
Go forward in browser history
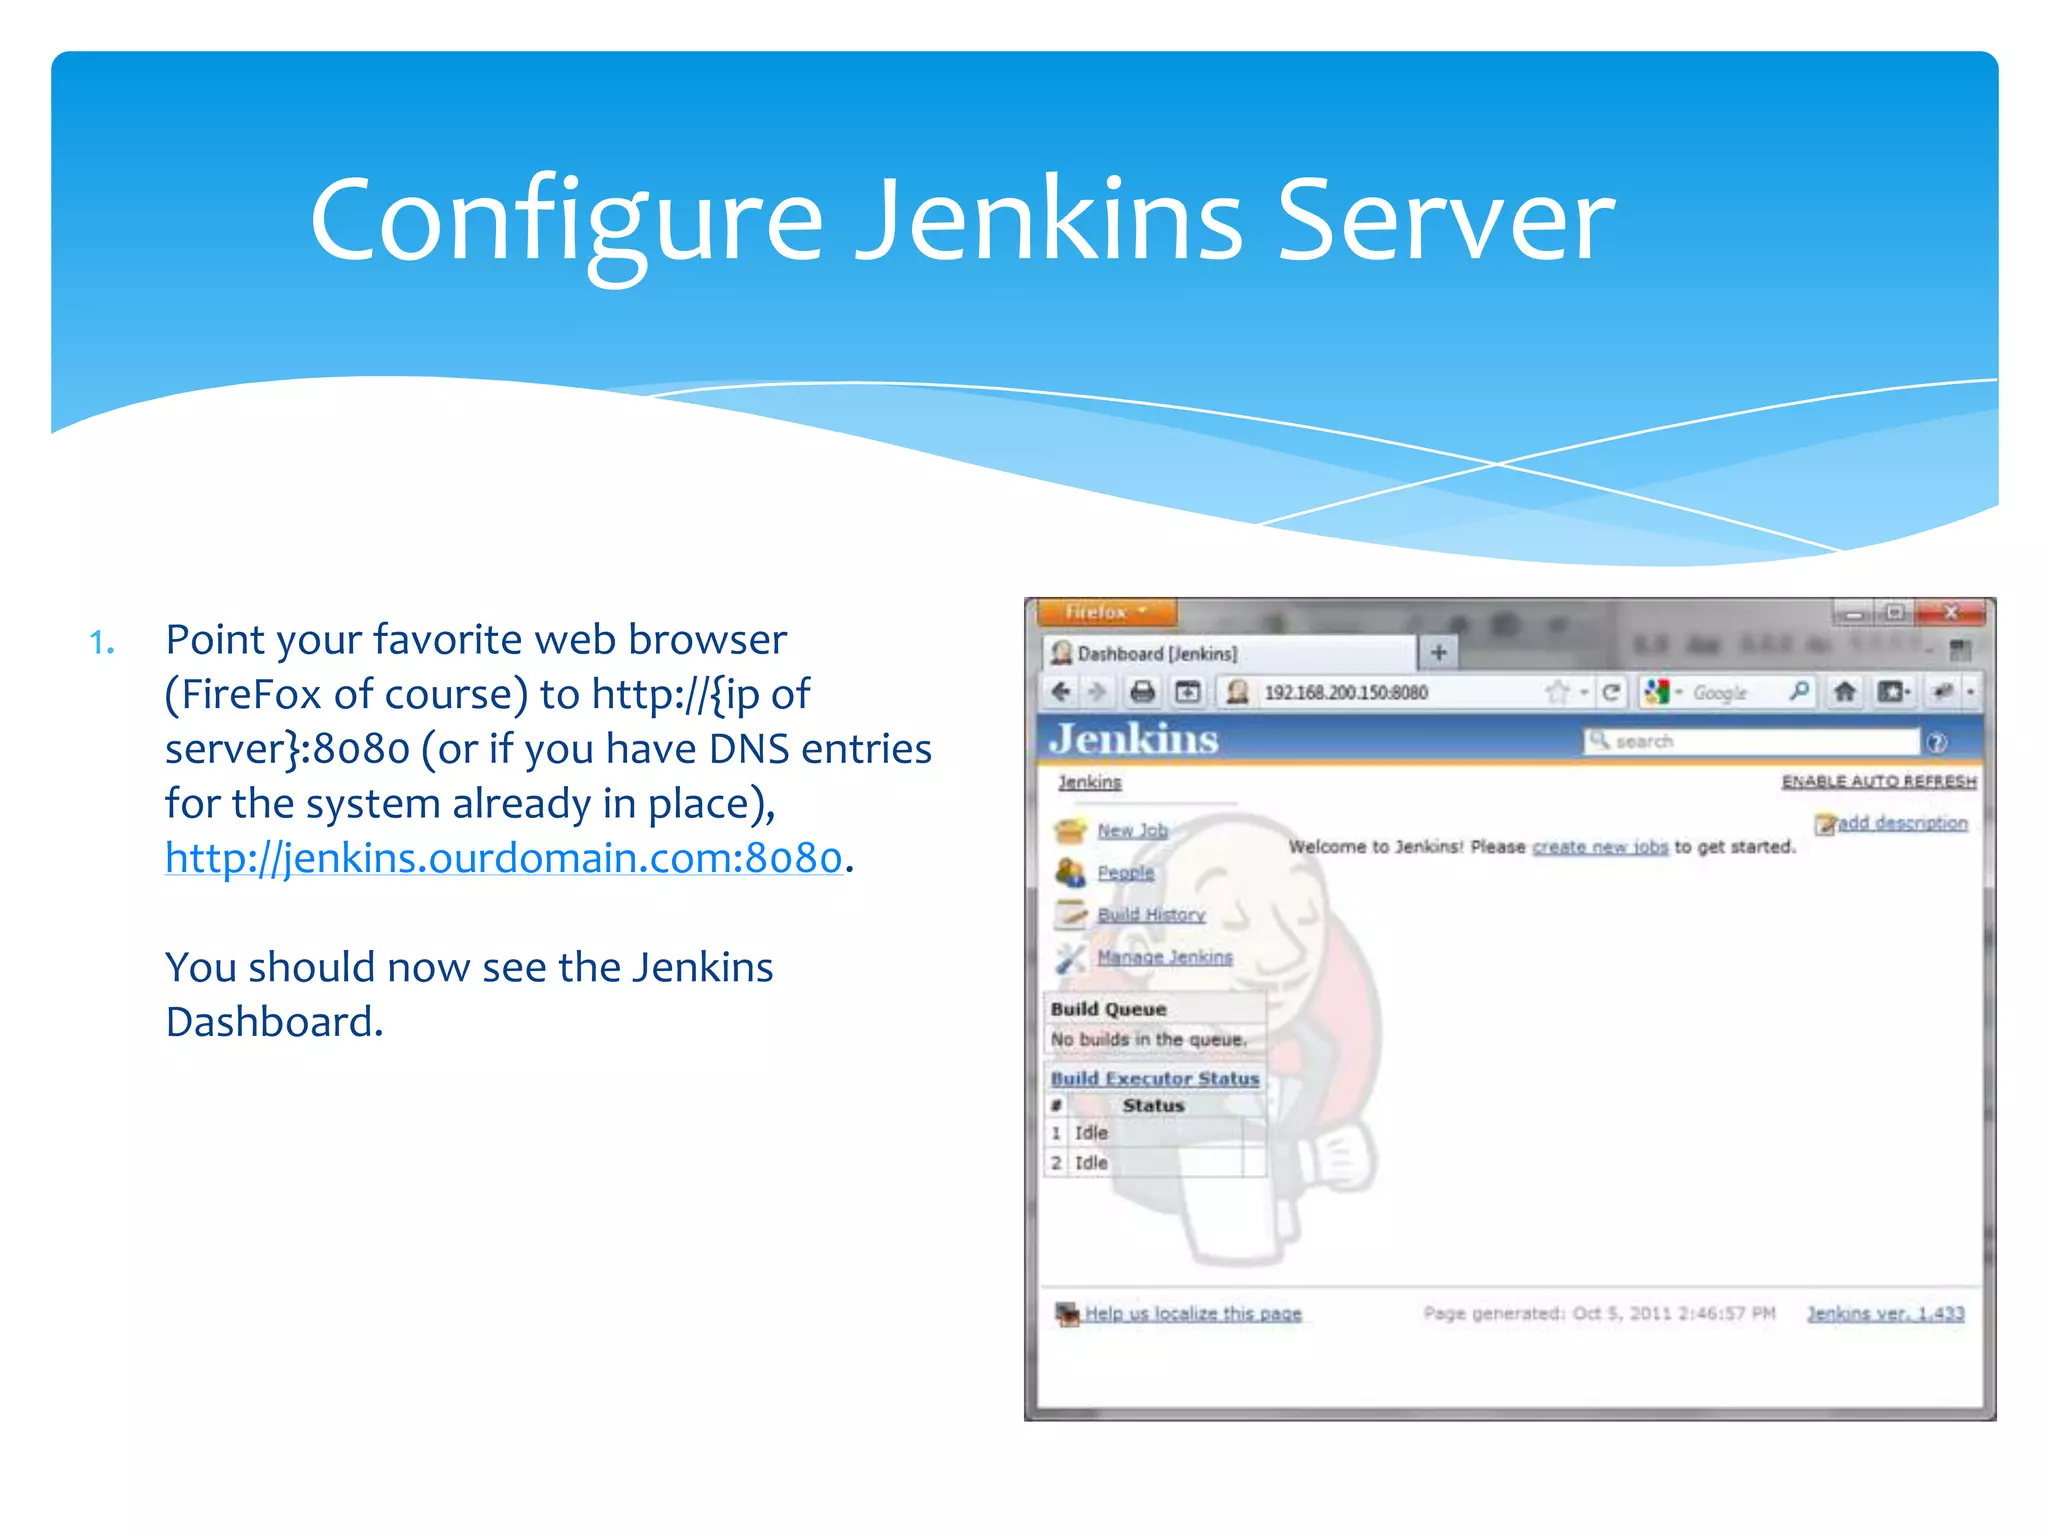(1098, 692)
